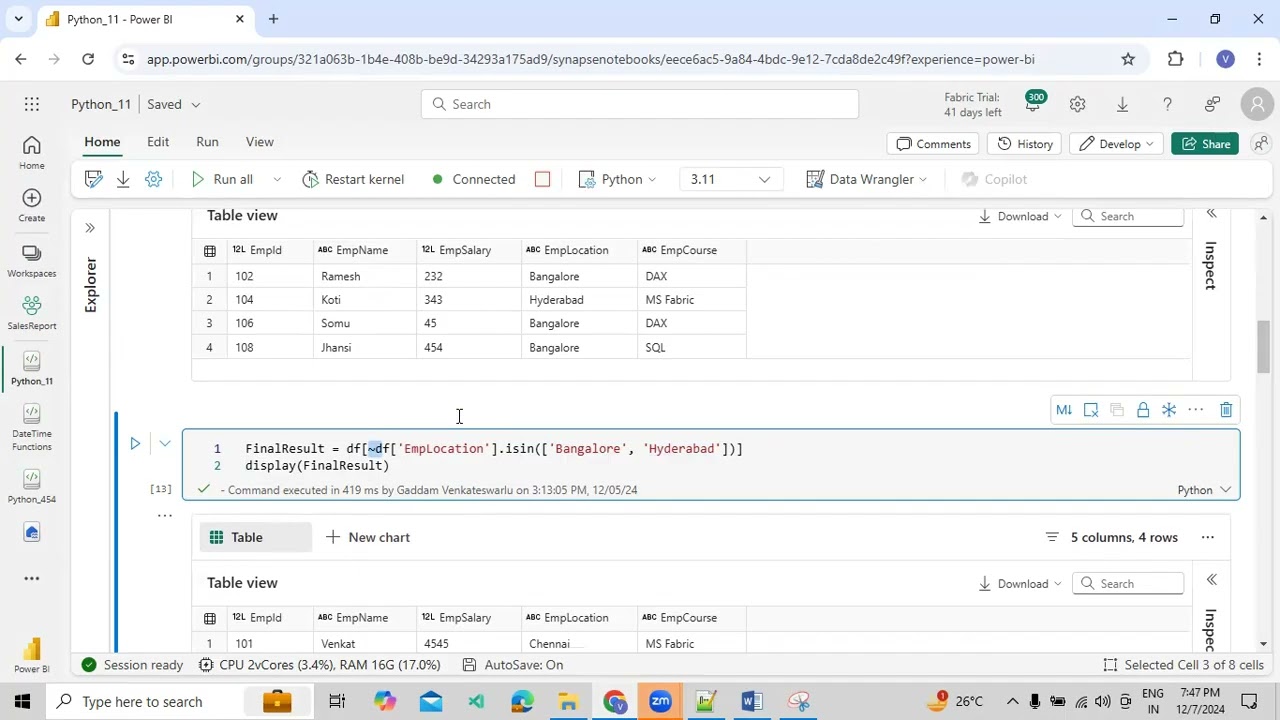Expand run options chevron beside cell play button
This screenshot has height=720, width=1280.
click(x=165, y=443)
